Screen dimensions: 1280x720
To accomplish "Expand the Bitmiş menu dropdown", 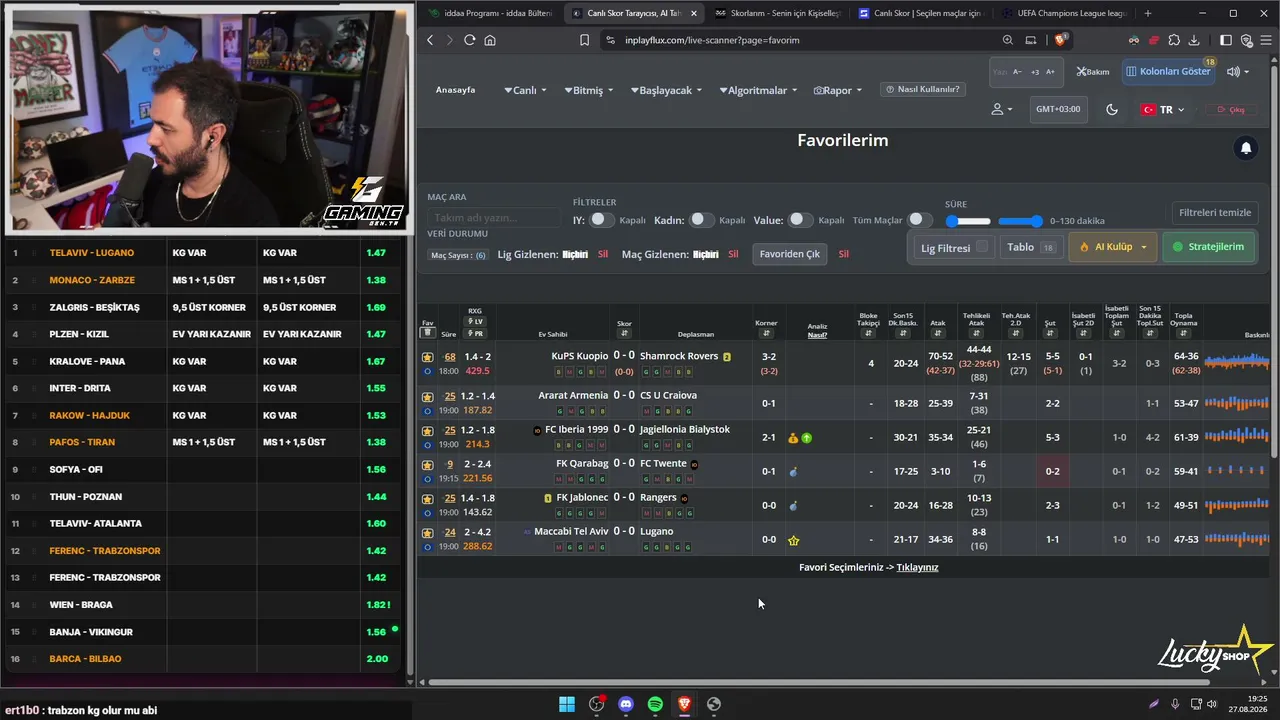I will (590, 90).
